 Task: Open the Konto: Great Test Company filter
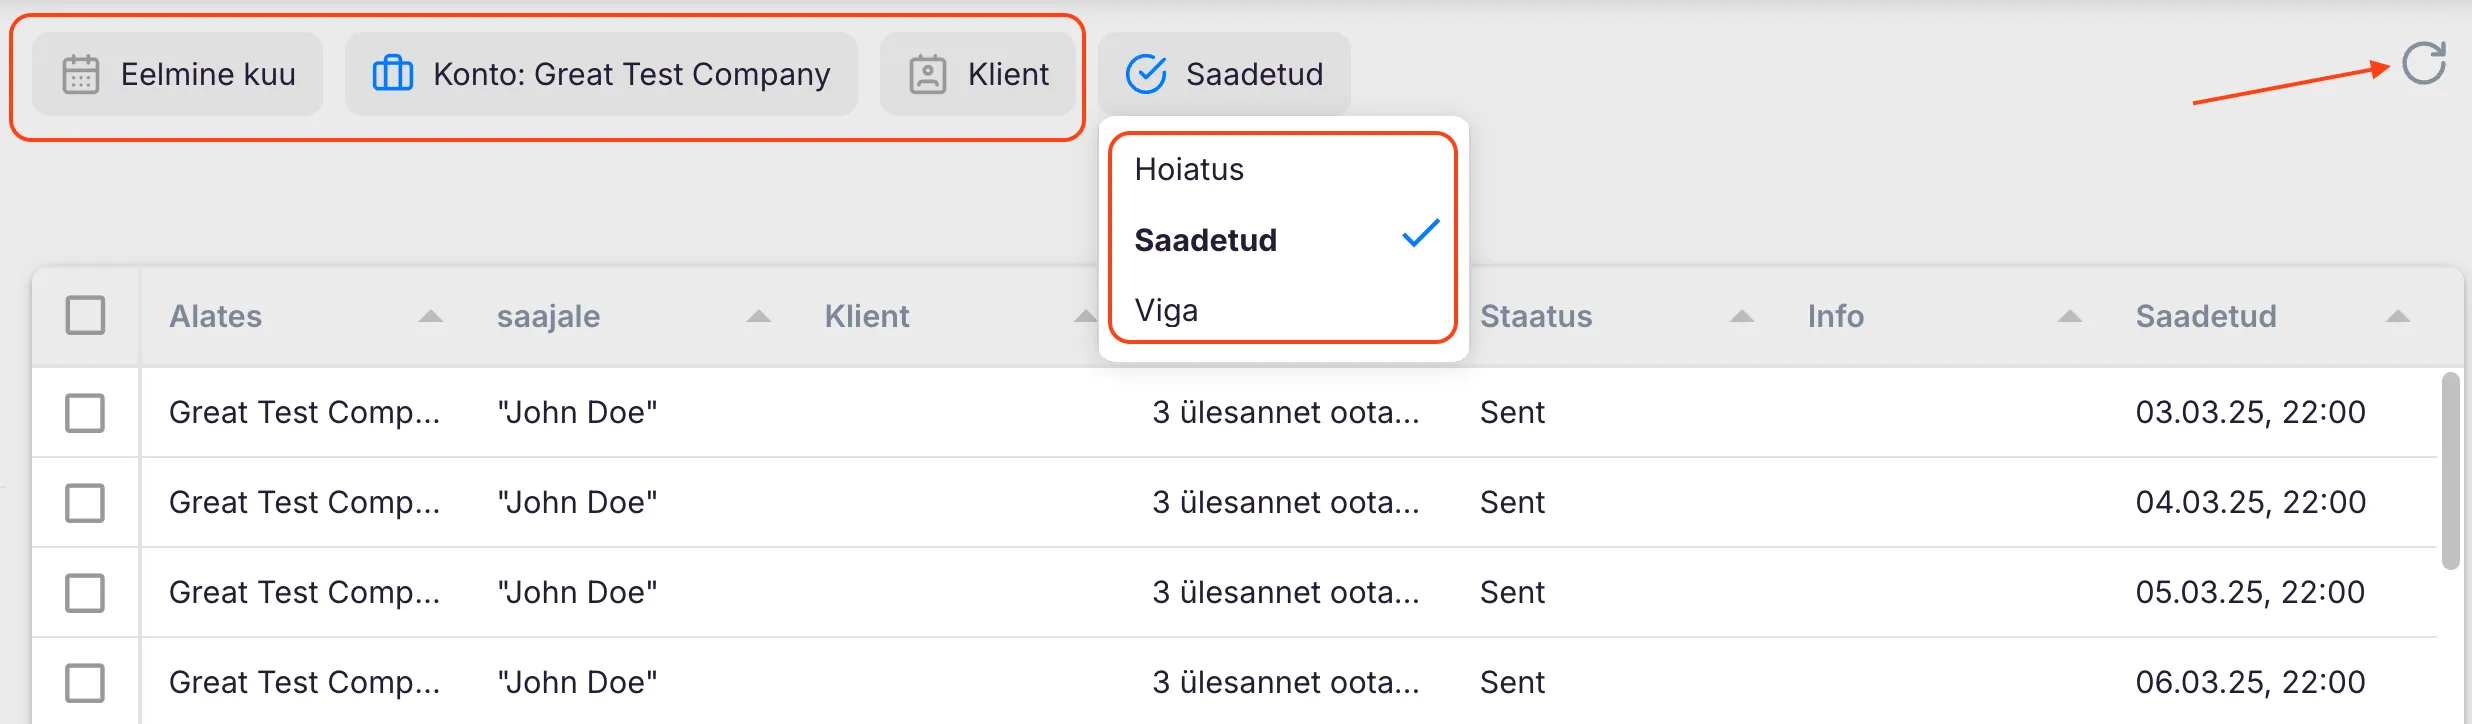(x=601, y=75)
